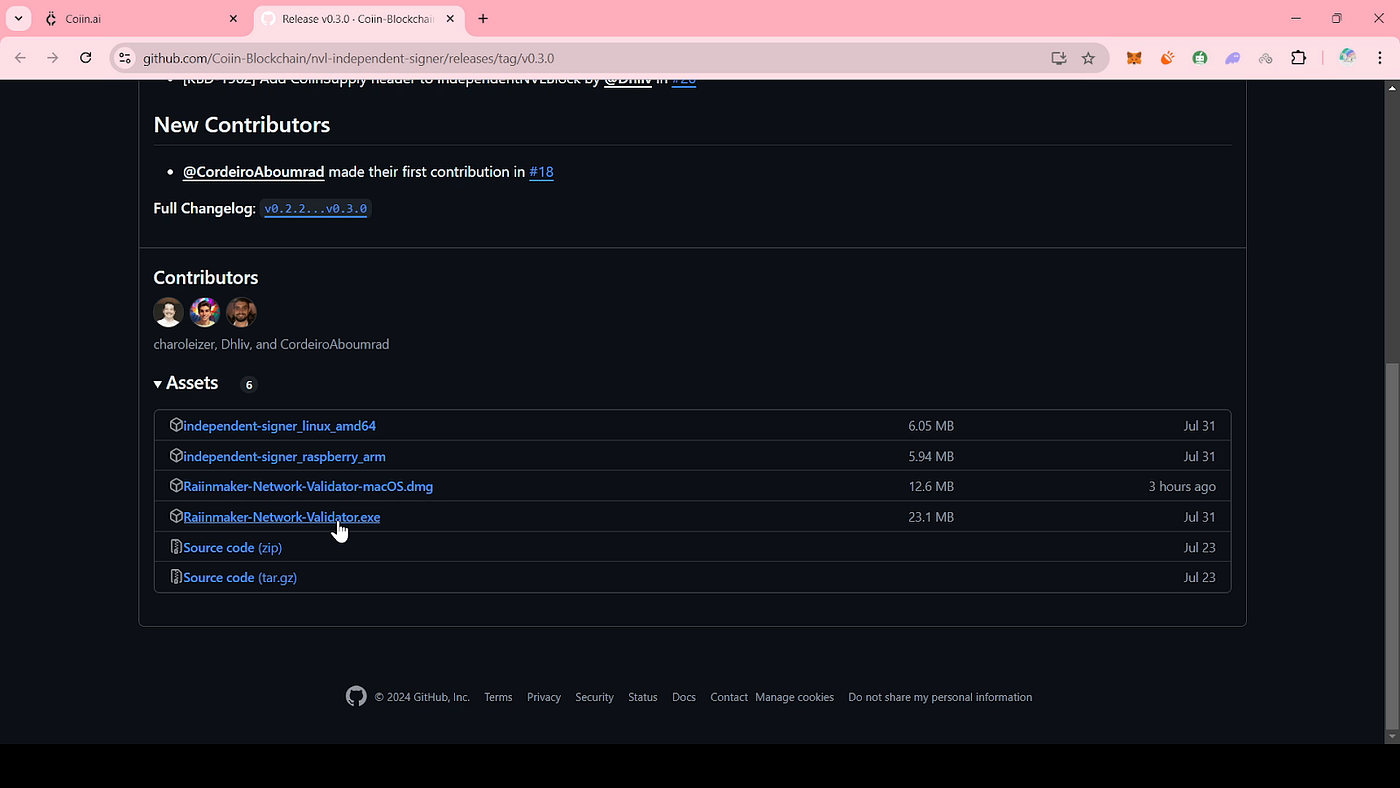This screenshot has width=1400, height=788.
Task: Click zip file icon for Source code (zip)
Action: [x=176, y=546]
